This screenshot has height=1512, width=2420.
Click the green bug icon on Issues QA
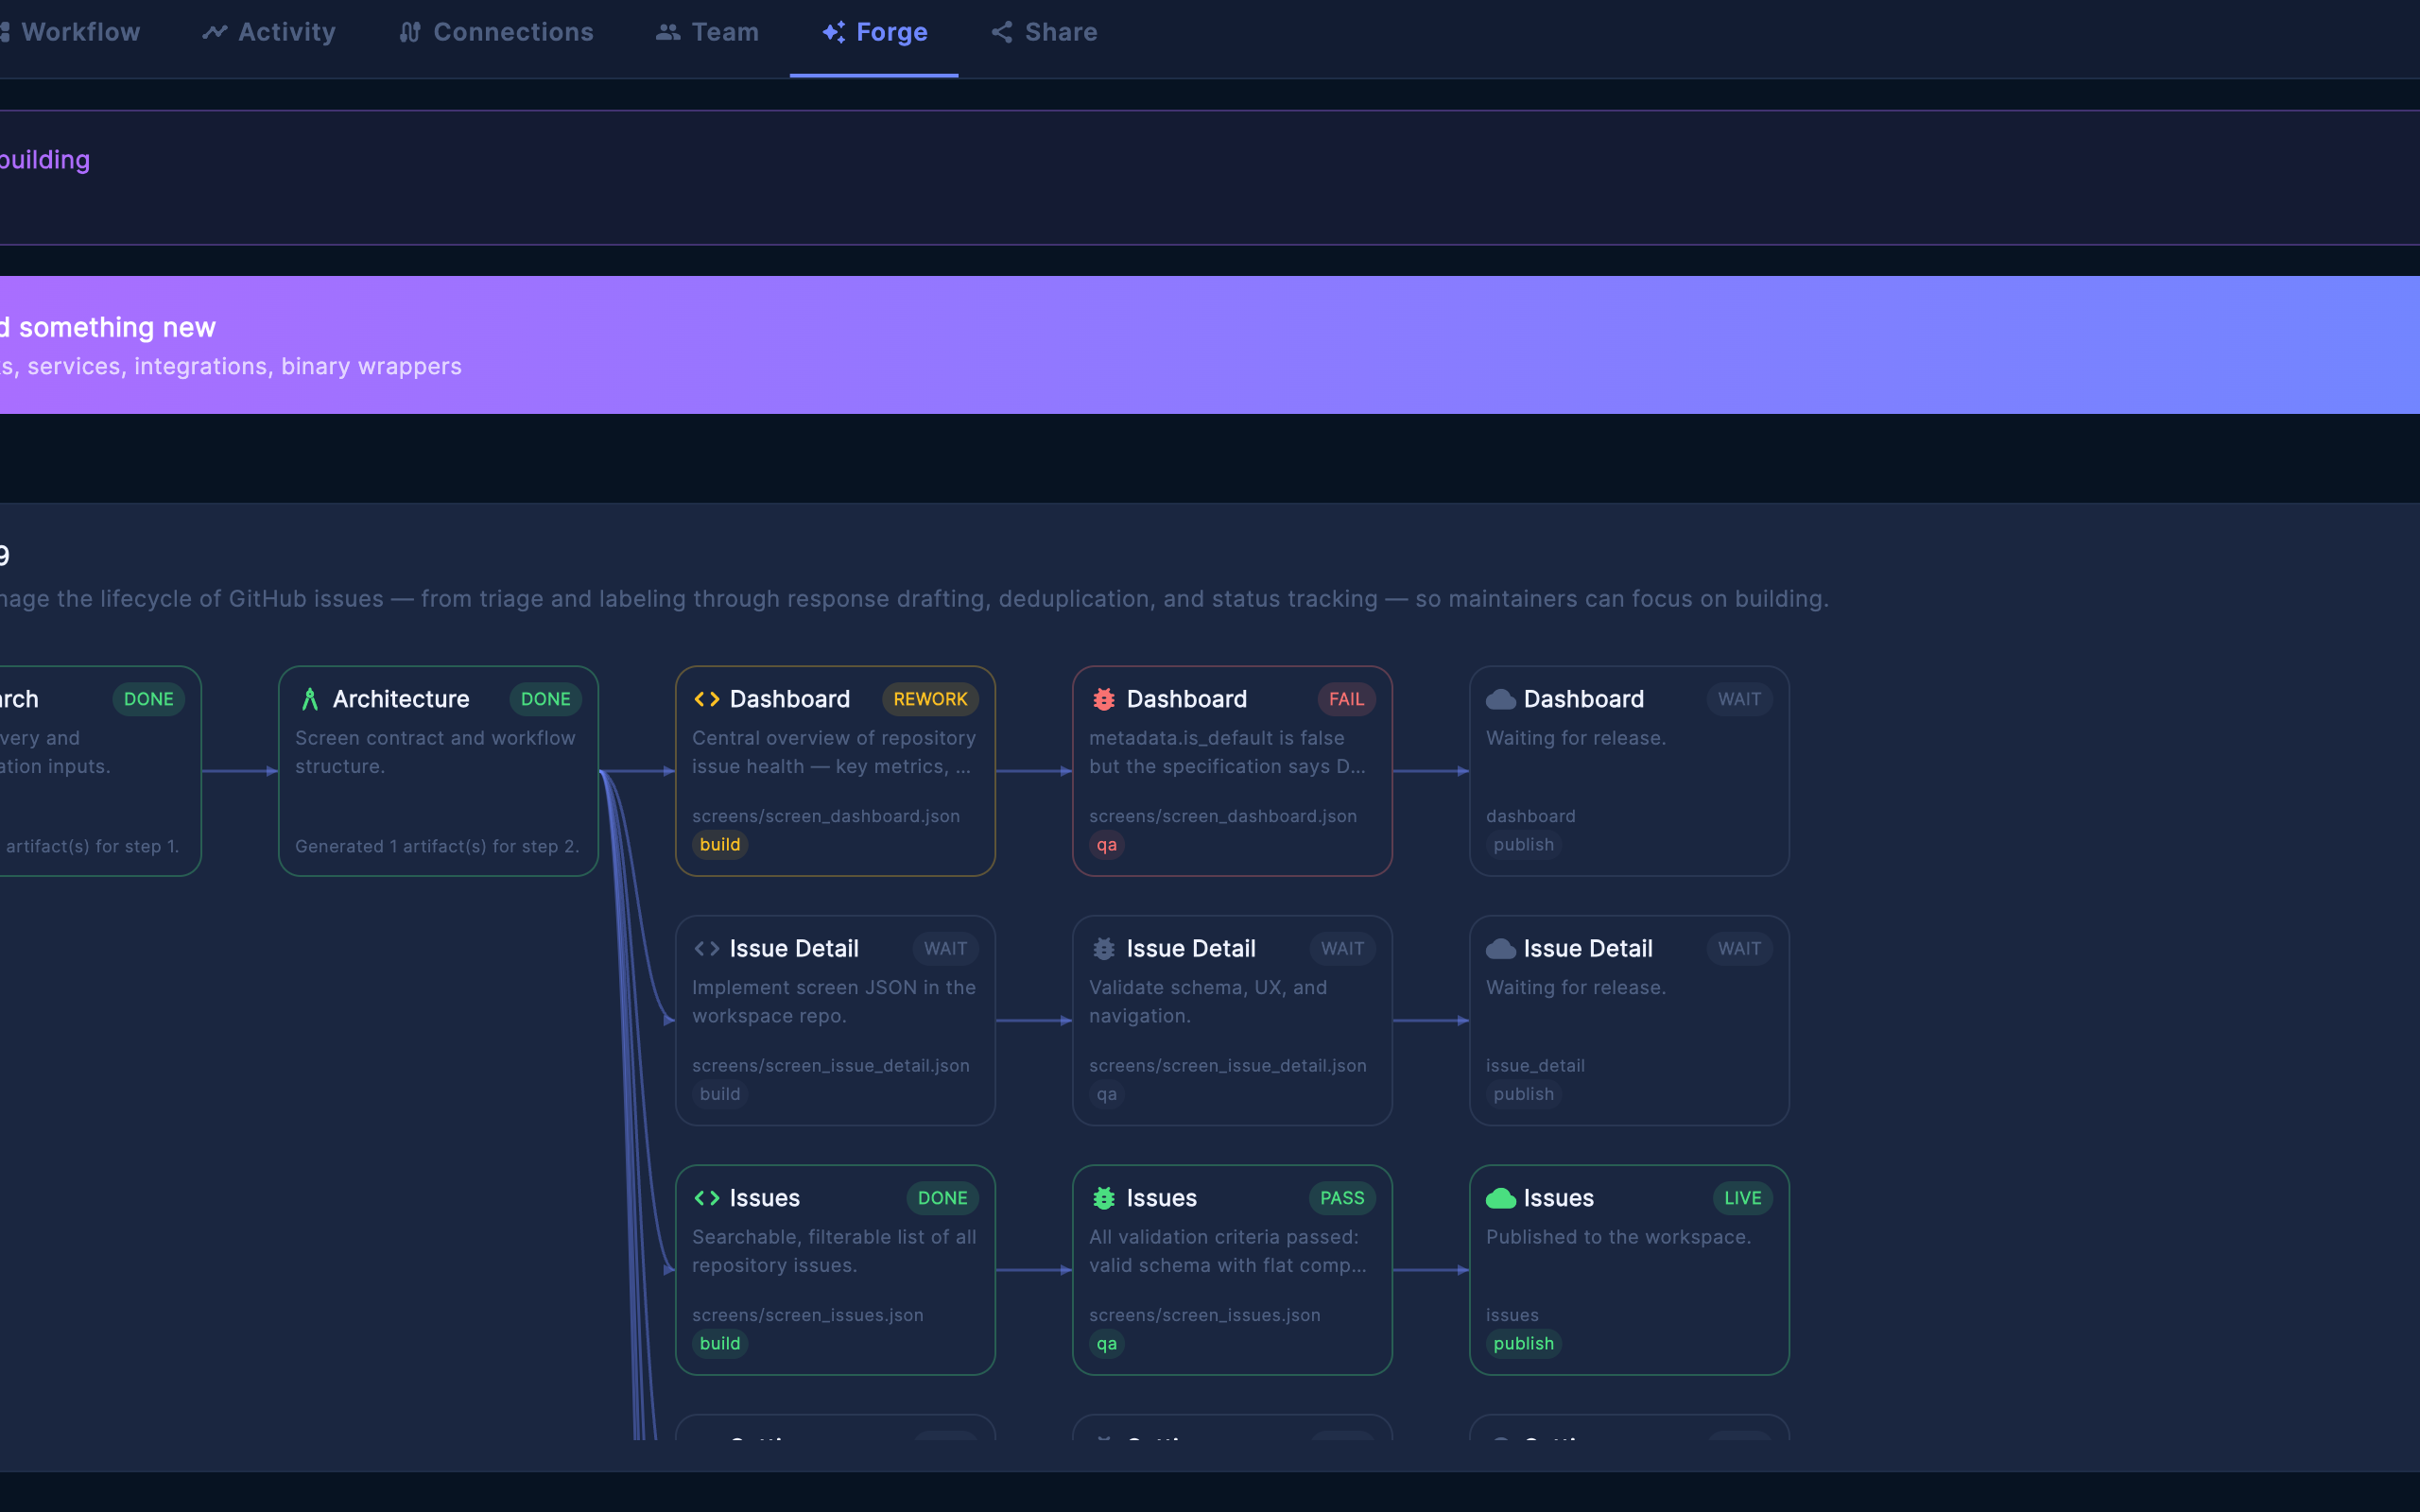[x=1104, y=1198]
